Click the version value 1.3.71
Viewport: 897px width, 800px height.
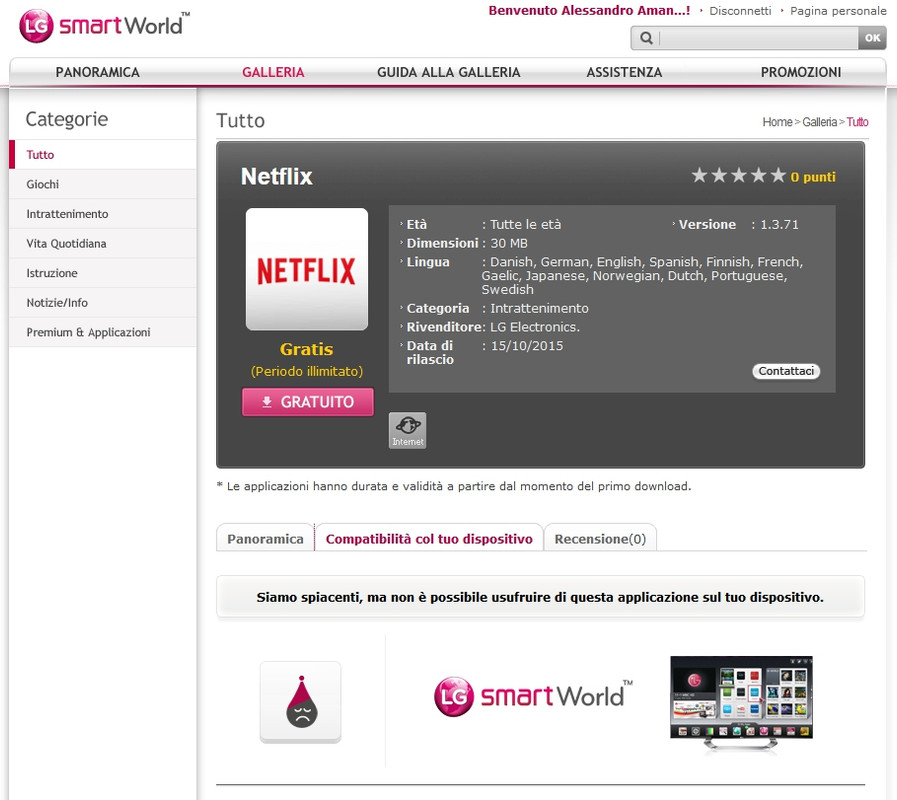pyautogui.click(x=779, y=224)
